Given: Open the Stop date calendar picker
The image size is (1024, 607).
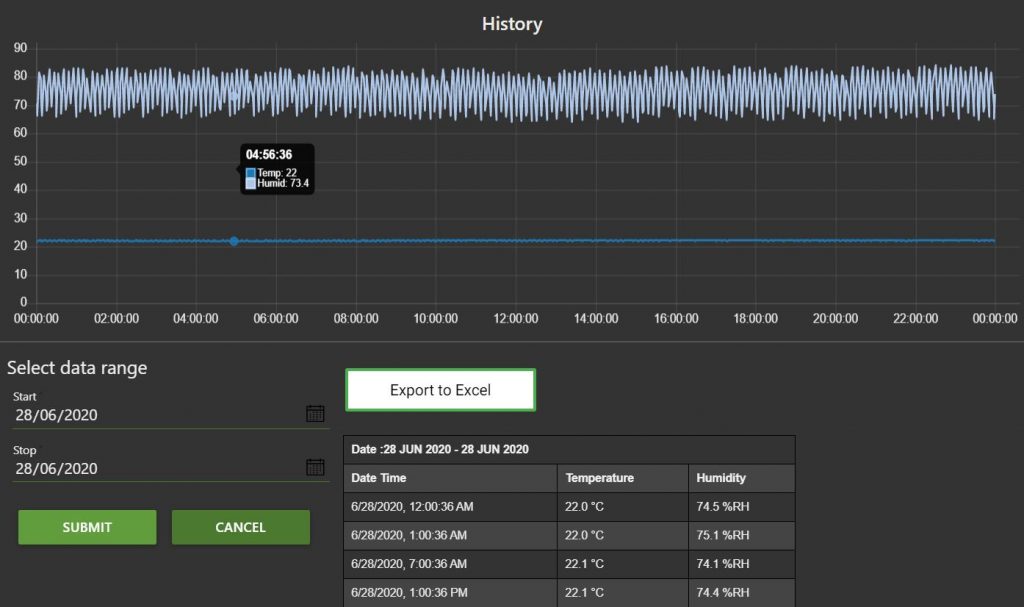Looking at the screenshot, I should point(315,467).
